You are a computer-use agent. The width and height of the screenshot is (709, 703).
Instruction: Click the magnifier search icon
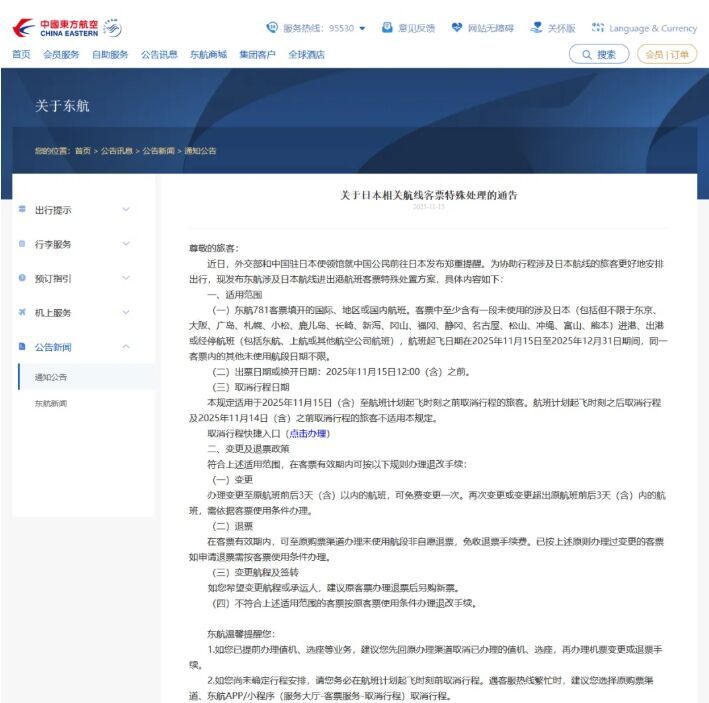point(585,55)
